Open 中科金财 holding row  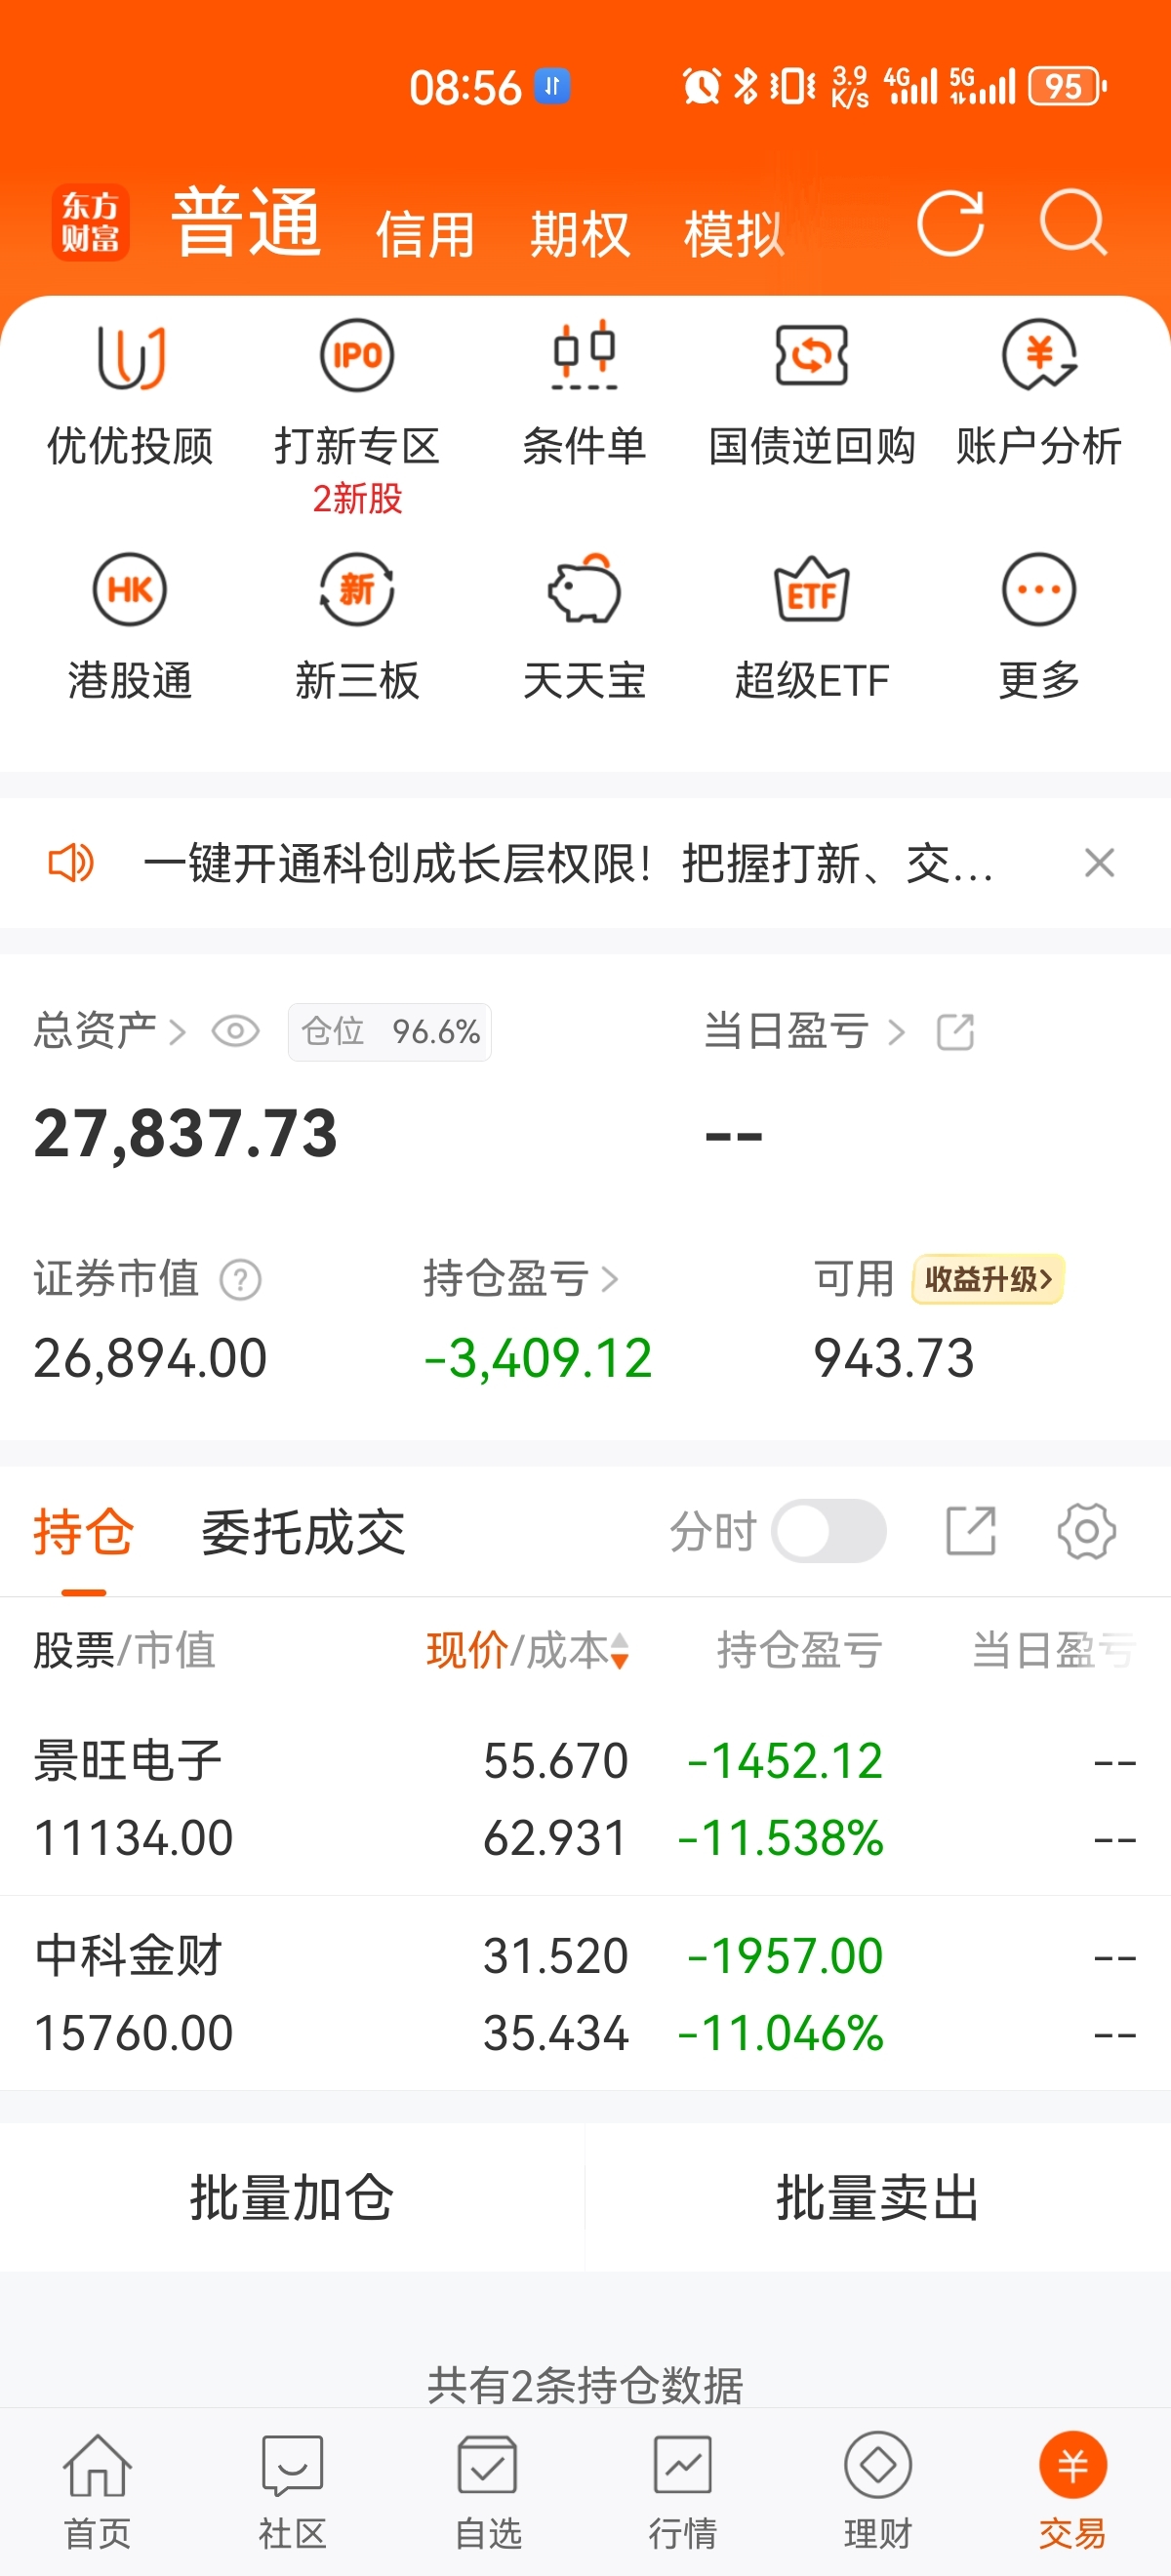585,1993
